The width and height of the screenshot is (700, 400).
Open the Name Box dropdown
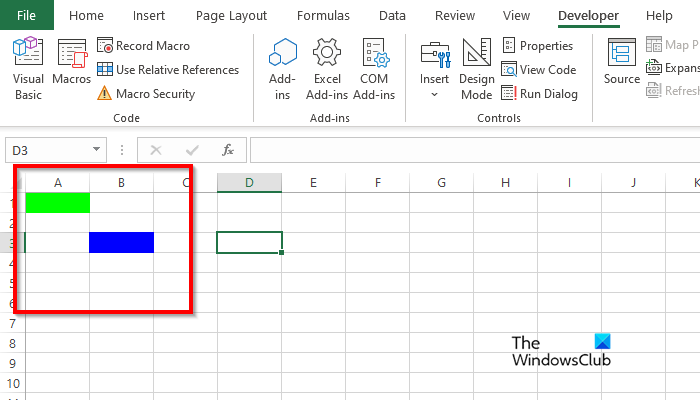[x=96, y=150]
